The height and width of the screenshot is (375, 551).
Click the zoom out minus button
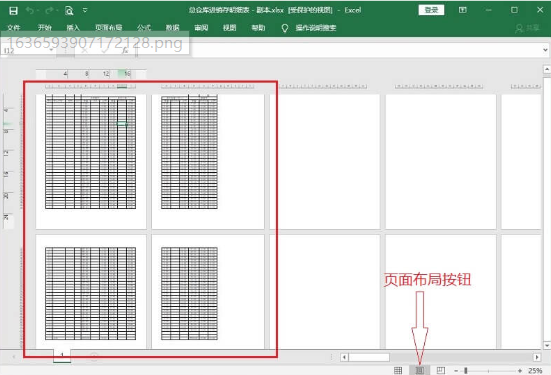coord(456,370)
